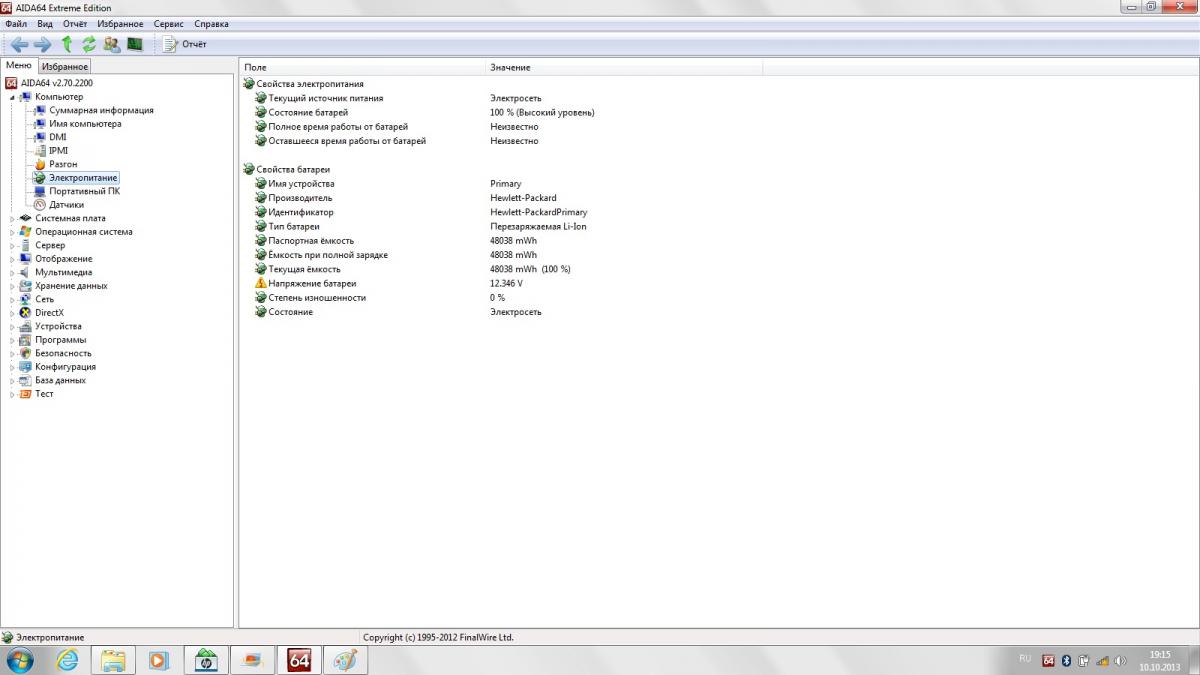Select the AIDA64 v2.70.2200 root node
Screen dimensions: 1200x675
click(56, 83)
